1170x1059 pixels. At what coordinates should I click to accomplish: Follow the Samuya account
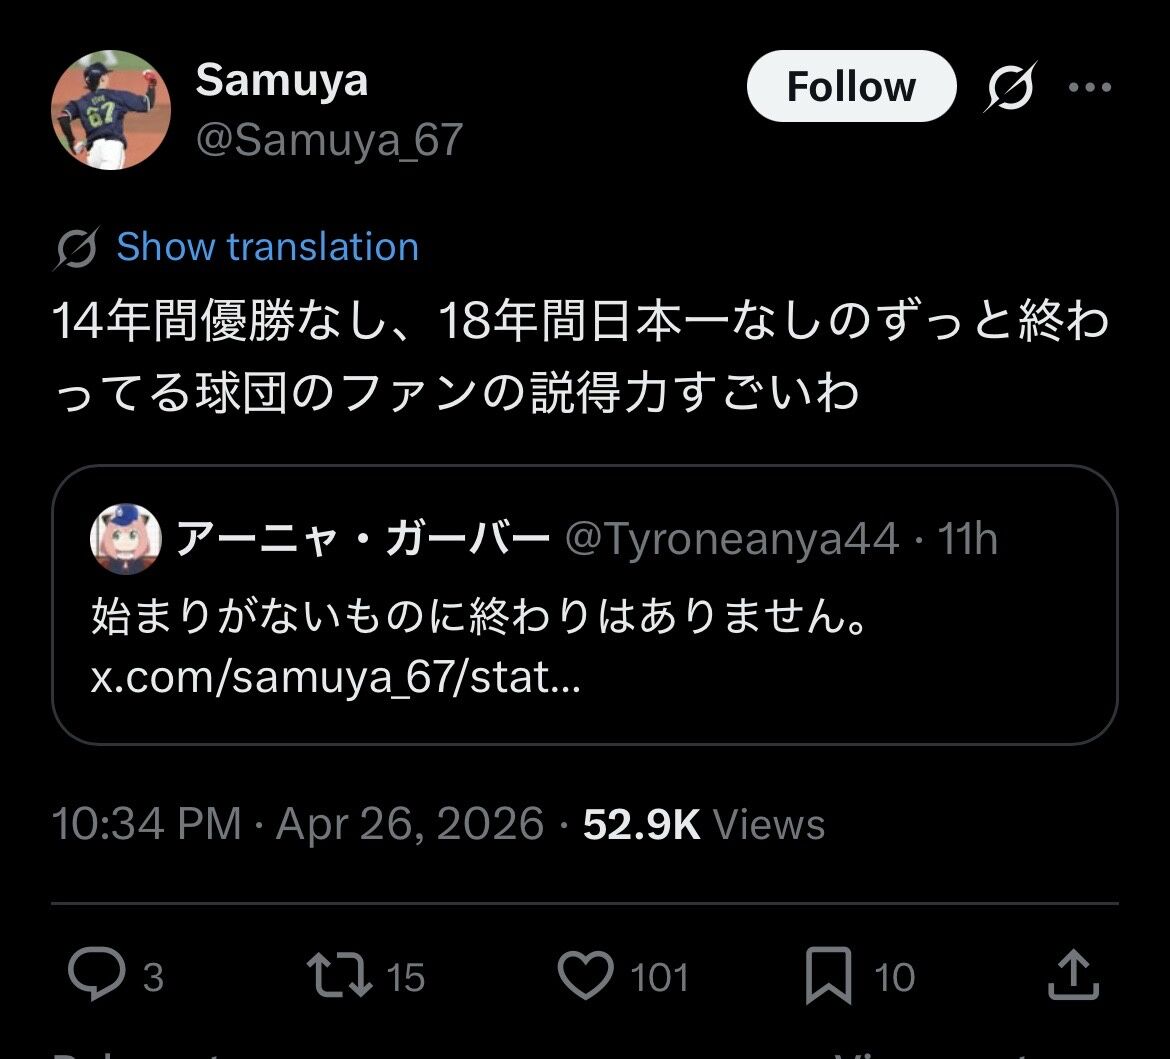[851, 87]
